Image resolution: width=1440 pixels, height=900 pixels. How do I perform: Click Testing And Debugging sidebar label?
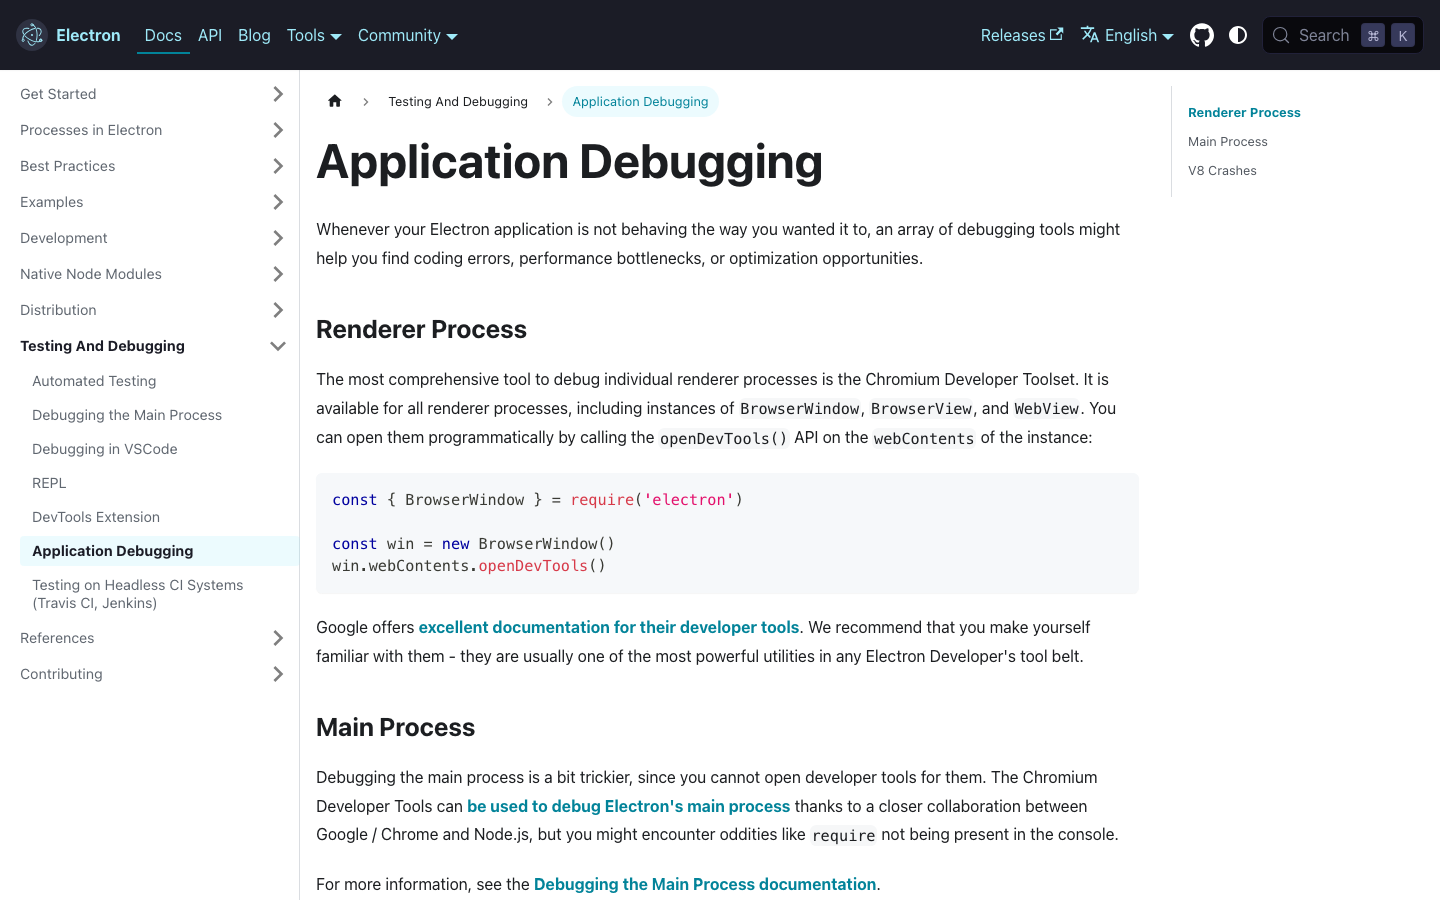tap(102, 346)
